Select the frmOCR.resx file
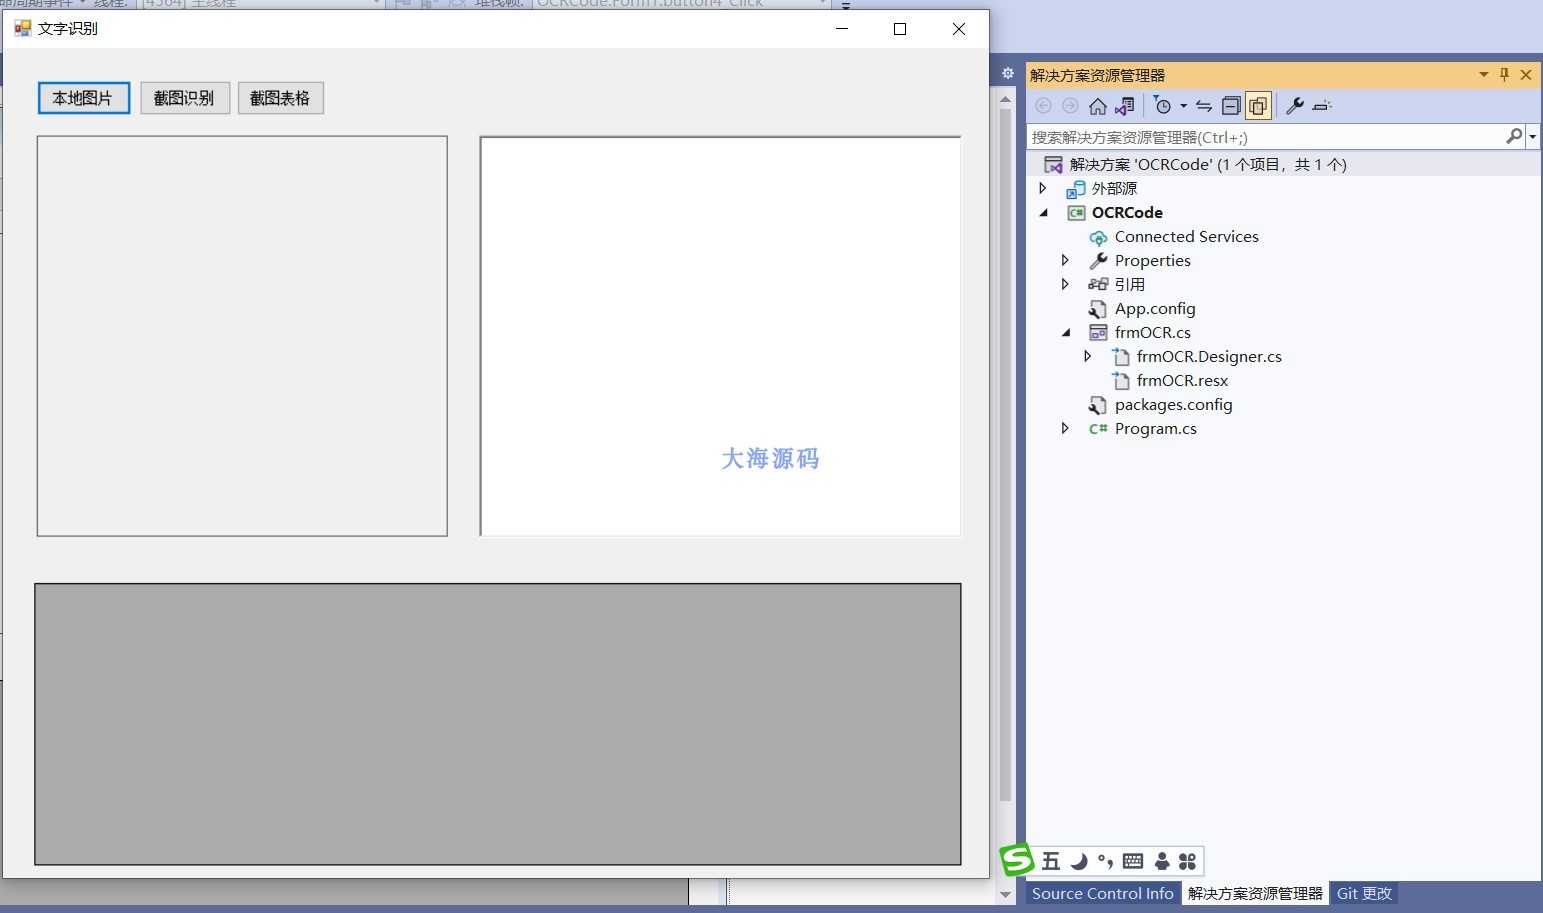 (x=1182, y=380)
